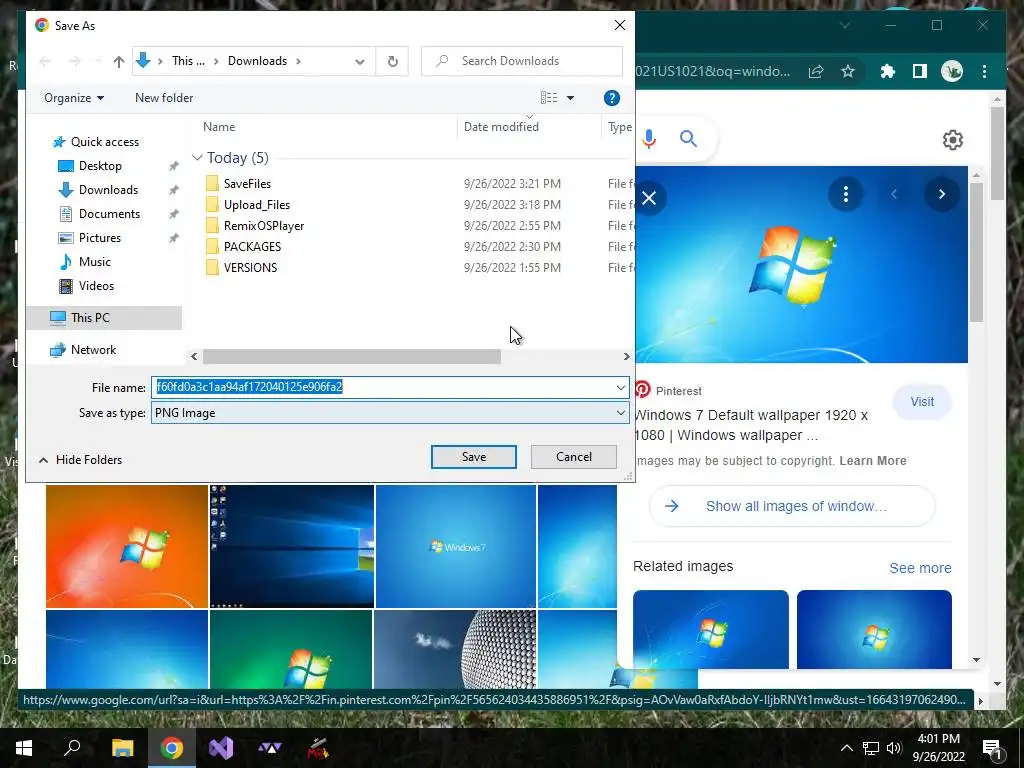
Task: Click the volume icon in system tray
Action: (x=895, y=748)
